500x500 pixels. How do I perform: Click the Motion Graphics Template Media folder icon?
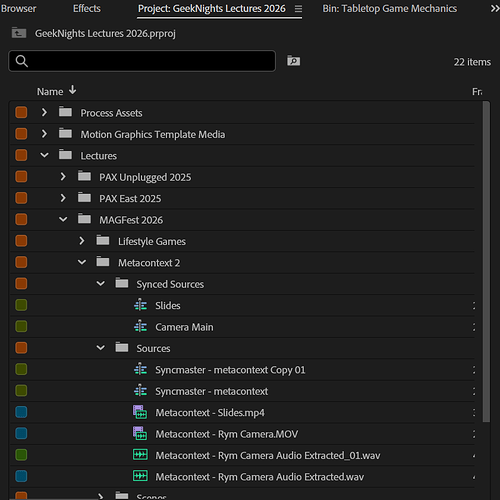[x=65, y=133]
